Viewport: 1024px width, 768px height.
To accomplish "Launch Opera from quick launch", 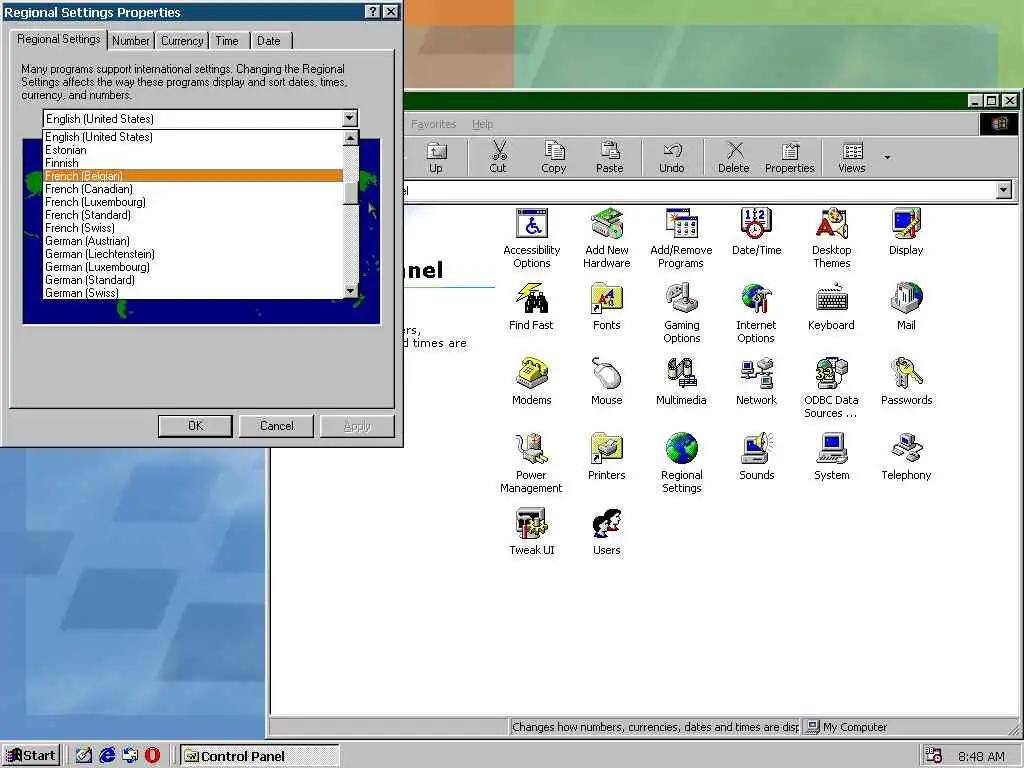I will point(152,756).
